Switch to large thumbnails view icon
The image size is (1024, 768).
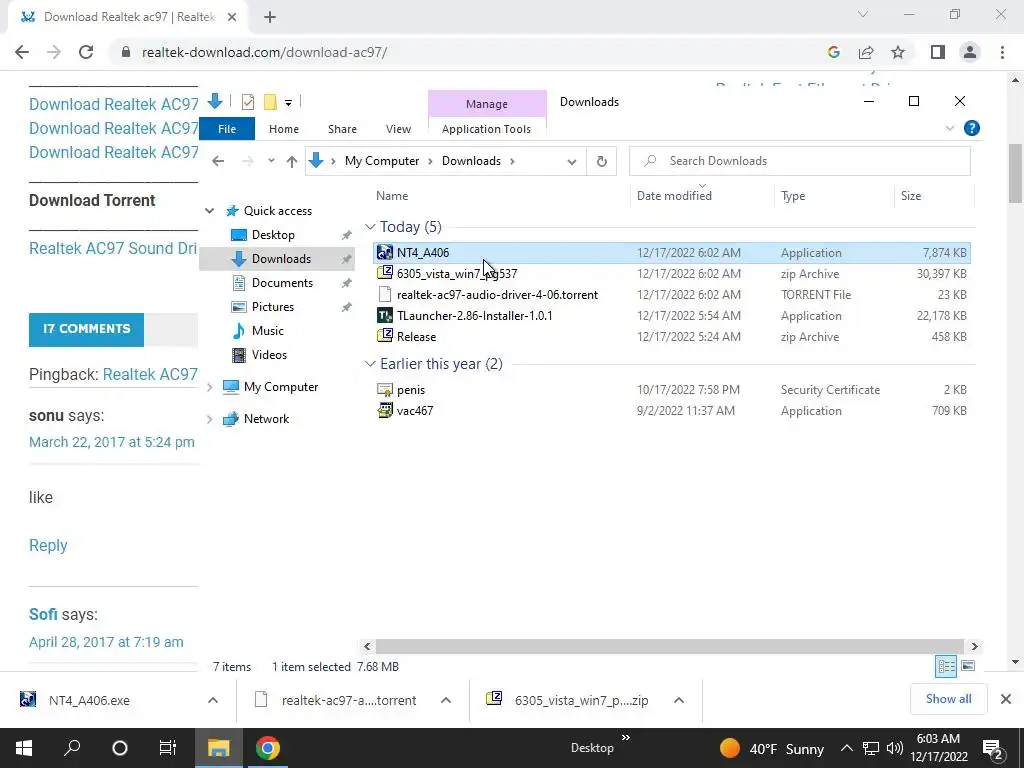[x=968, y=666]
